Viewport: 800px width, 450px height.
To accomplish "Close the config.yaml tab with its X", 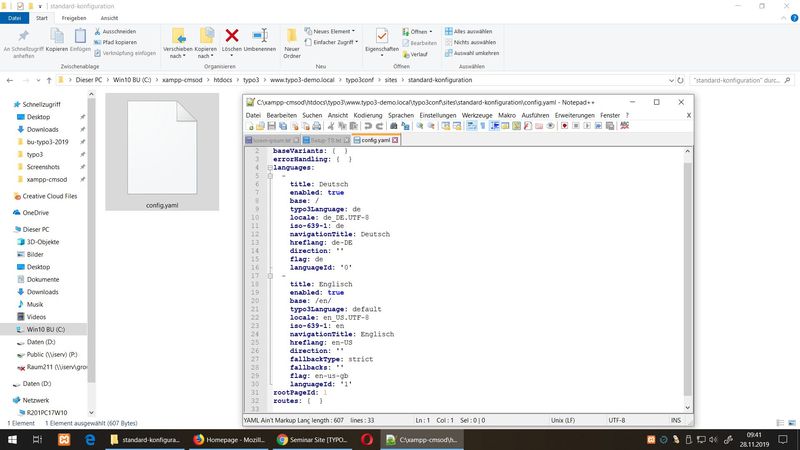I will point(395,140).
